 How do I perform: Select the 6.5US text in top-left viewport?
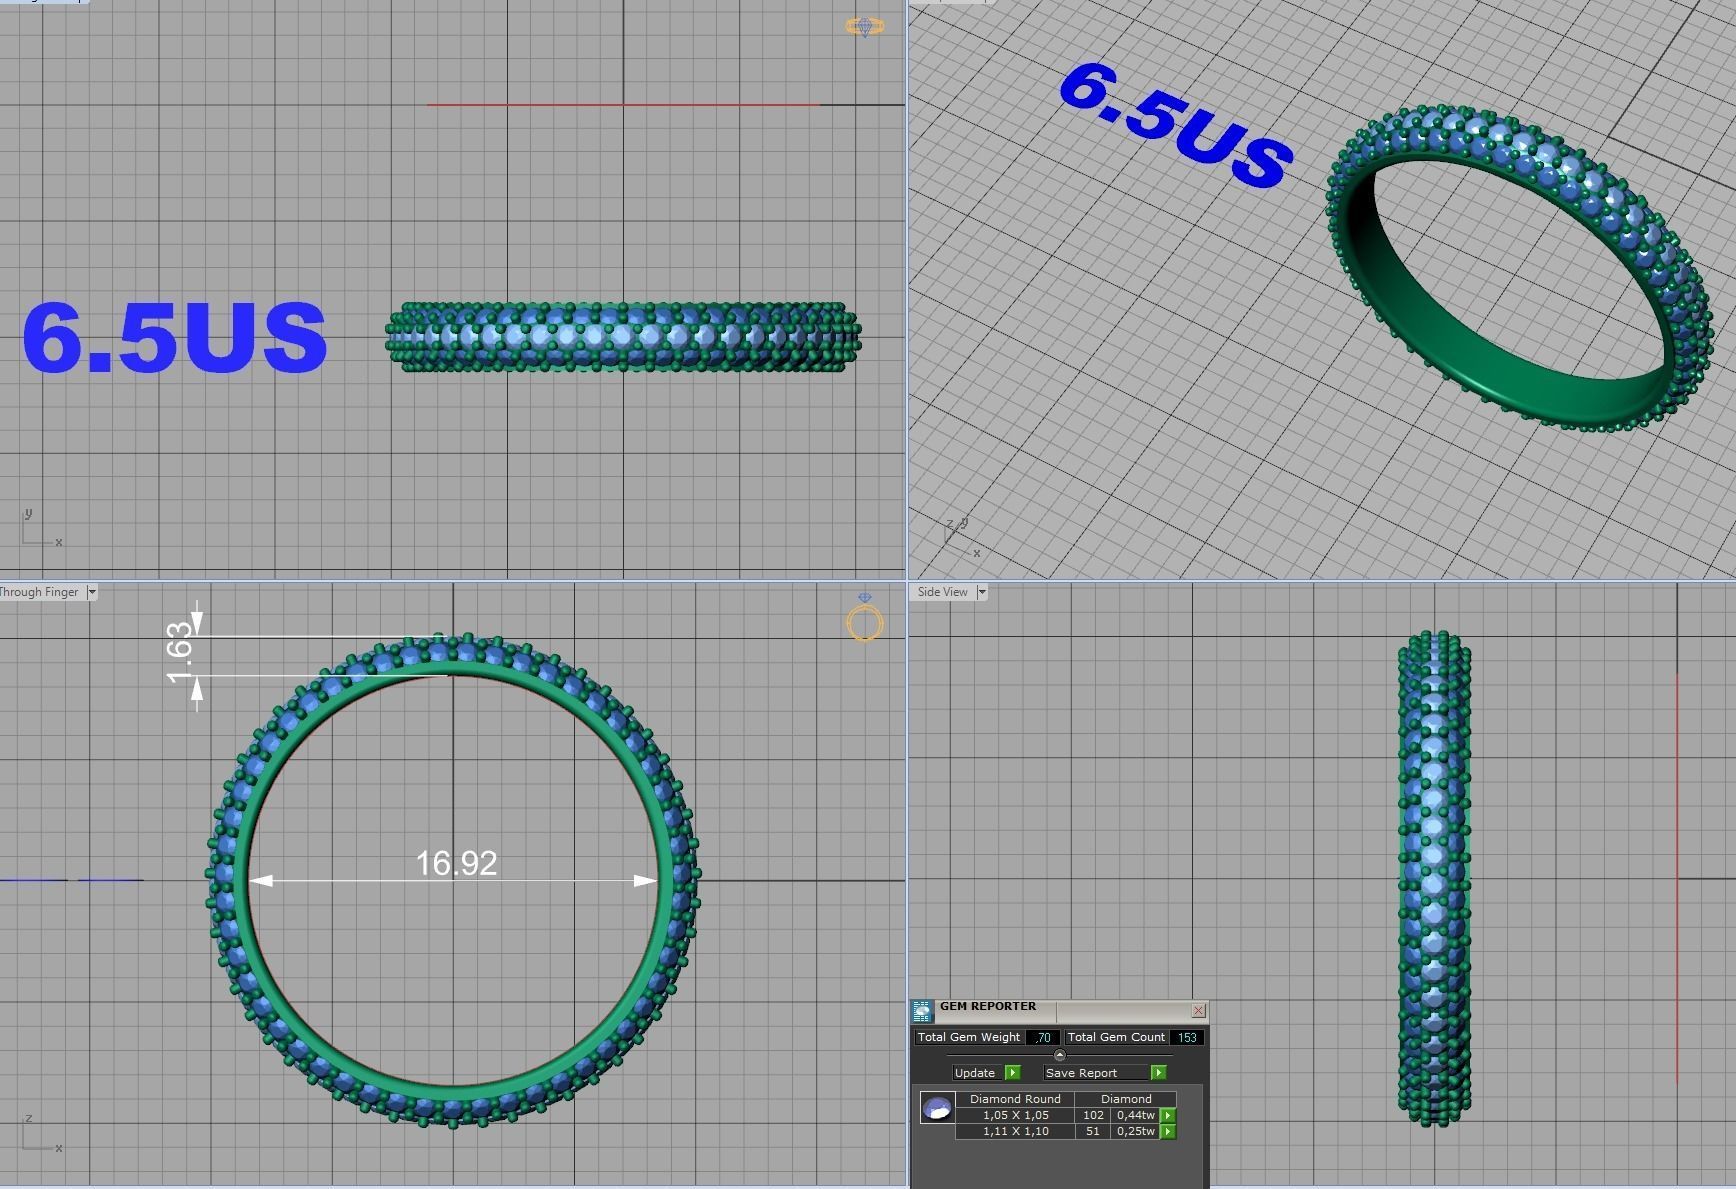(175, 337)
